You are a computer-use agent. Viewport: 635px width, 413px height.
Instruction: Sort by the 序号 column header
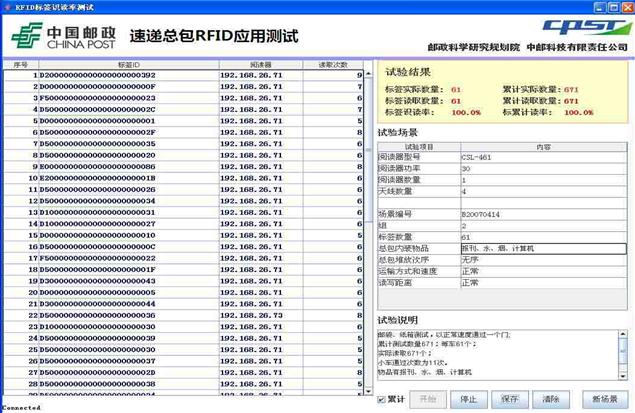[x=21, y=65]
